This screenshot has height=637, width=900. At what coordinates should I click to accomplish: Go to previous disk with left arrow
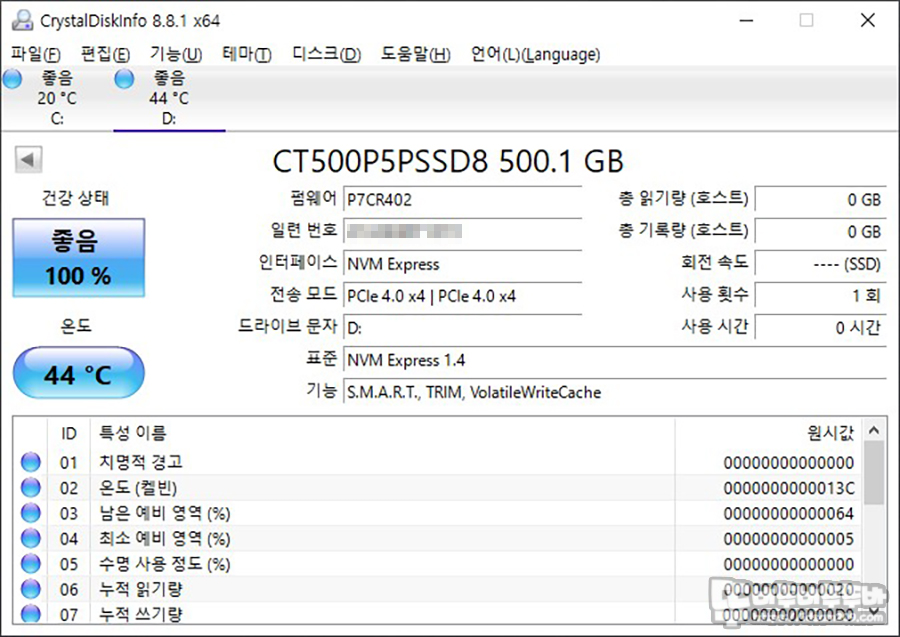(x=28, y=160)
